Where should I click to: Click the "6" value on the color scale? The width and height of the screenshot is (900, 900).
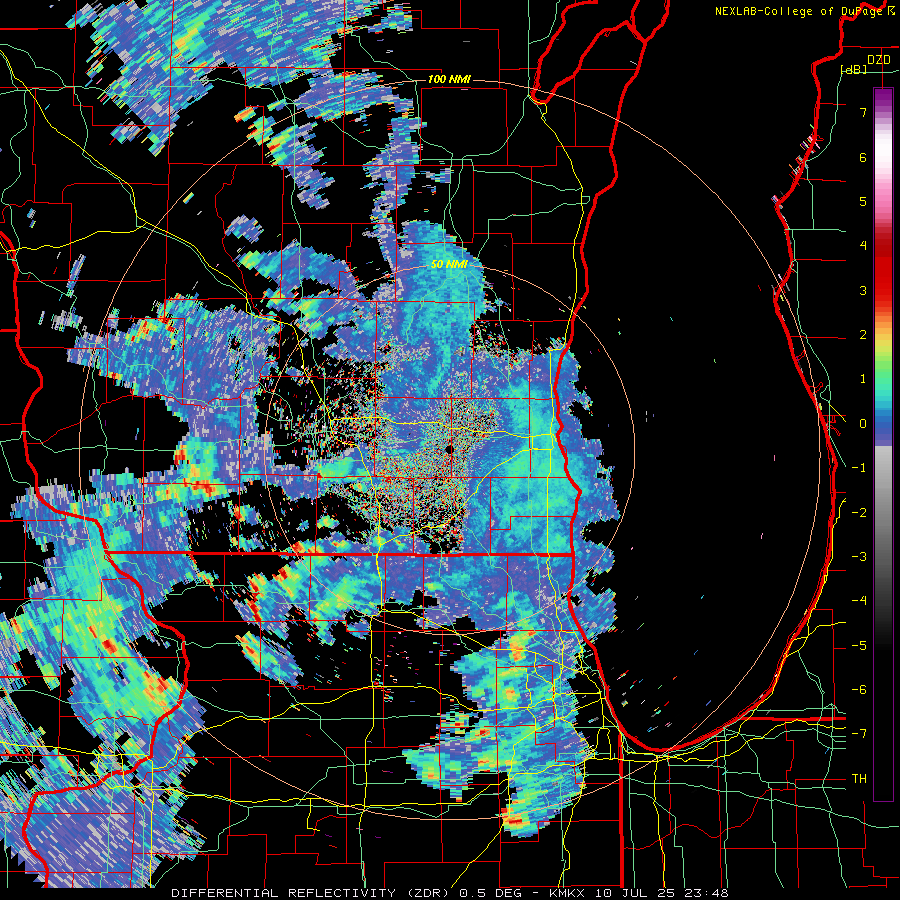click(x=863, y=157)
